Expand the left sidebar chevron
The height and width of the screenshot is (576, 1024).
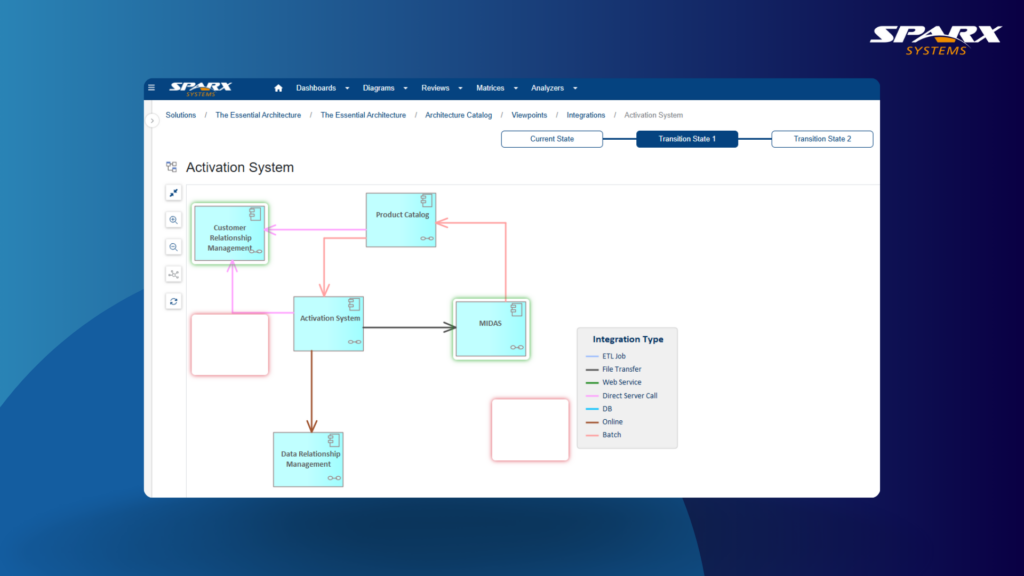coord(153,120)
